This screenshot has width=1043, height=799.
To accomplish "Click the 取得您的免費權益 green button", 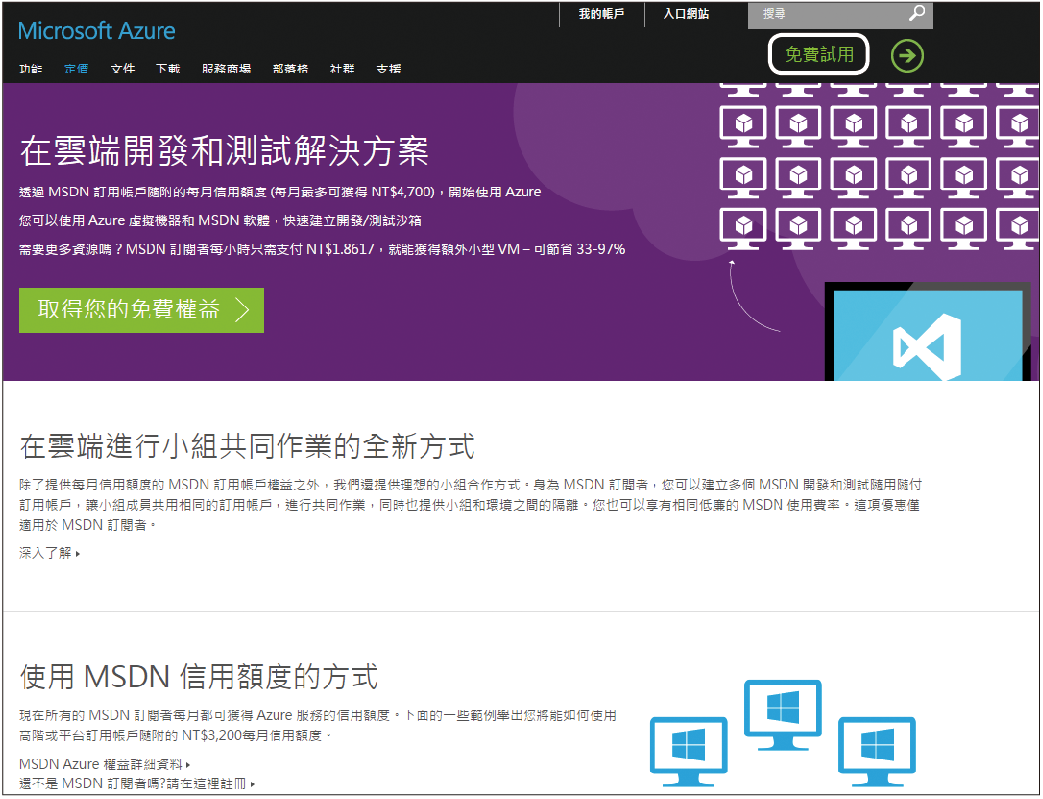I will click(141, 310).
